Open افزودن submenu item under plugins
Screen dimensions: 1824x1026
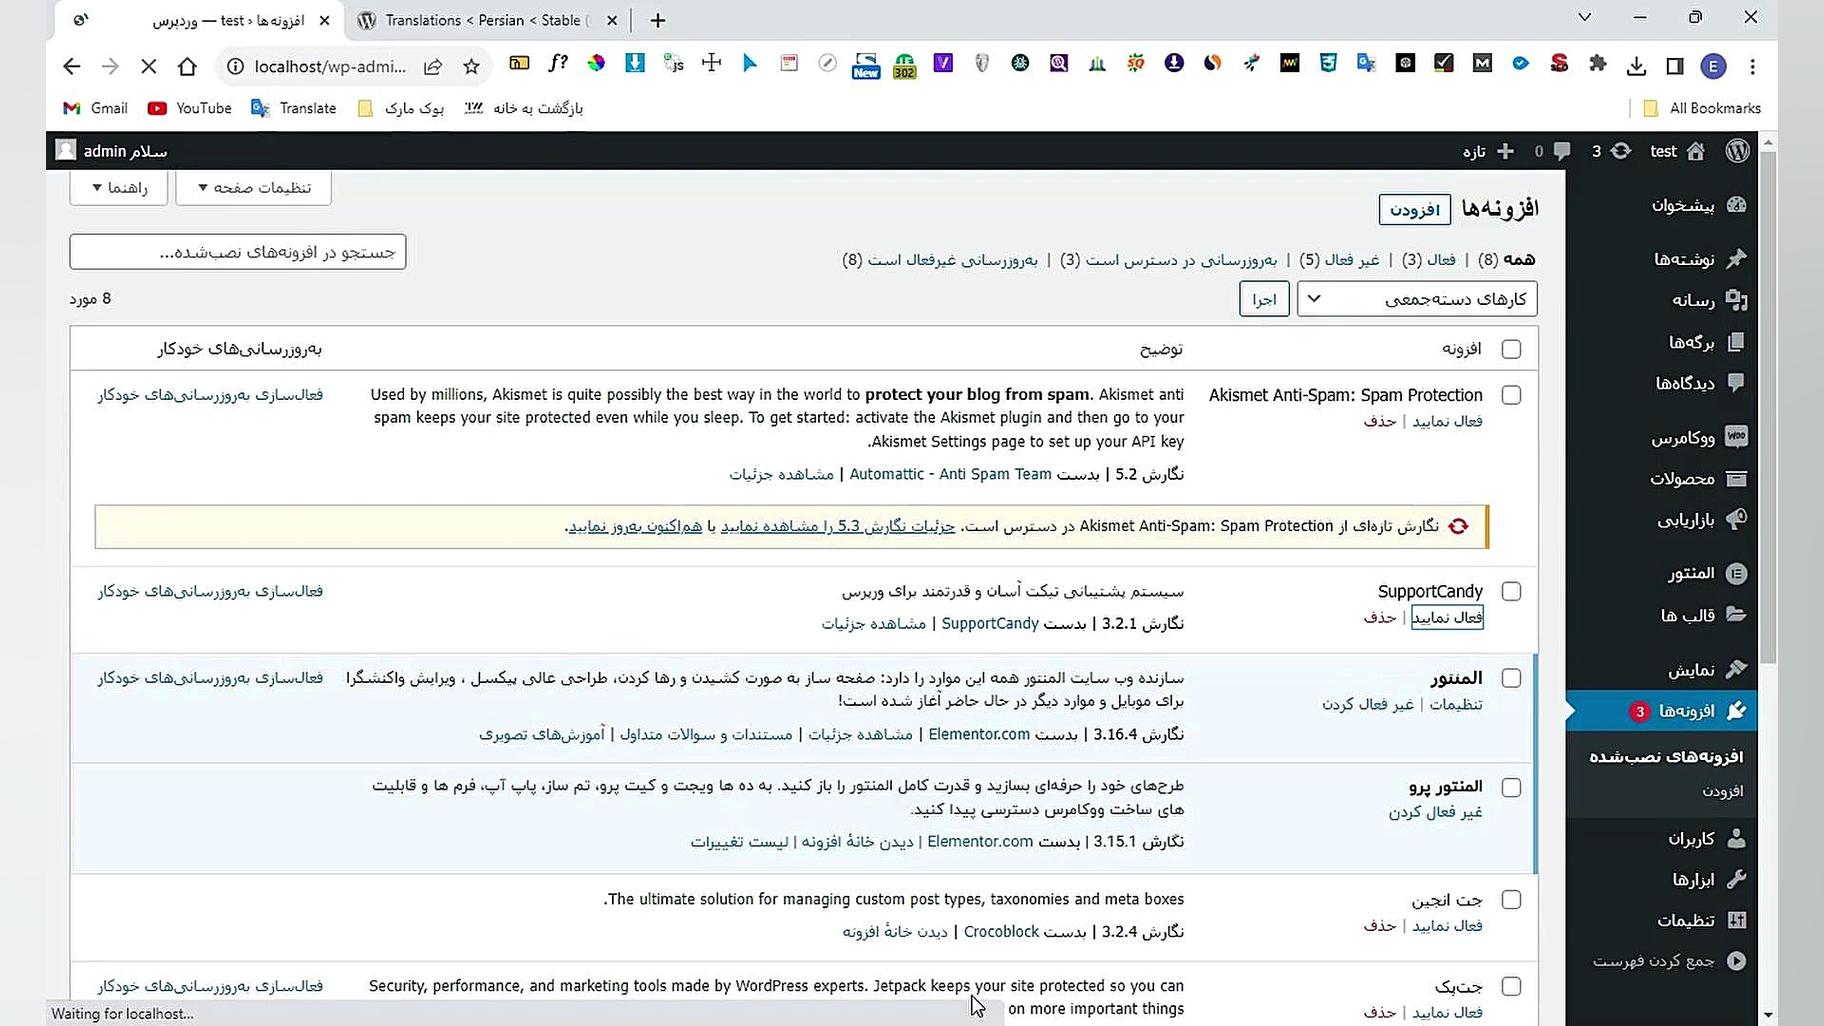tap(1723, 791)
